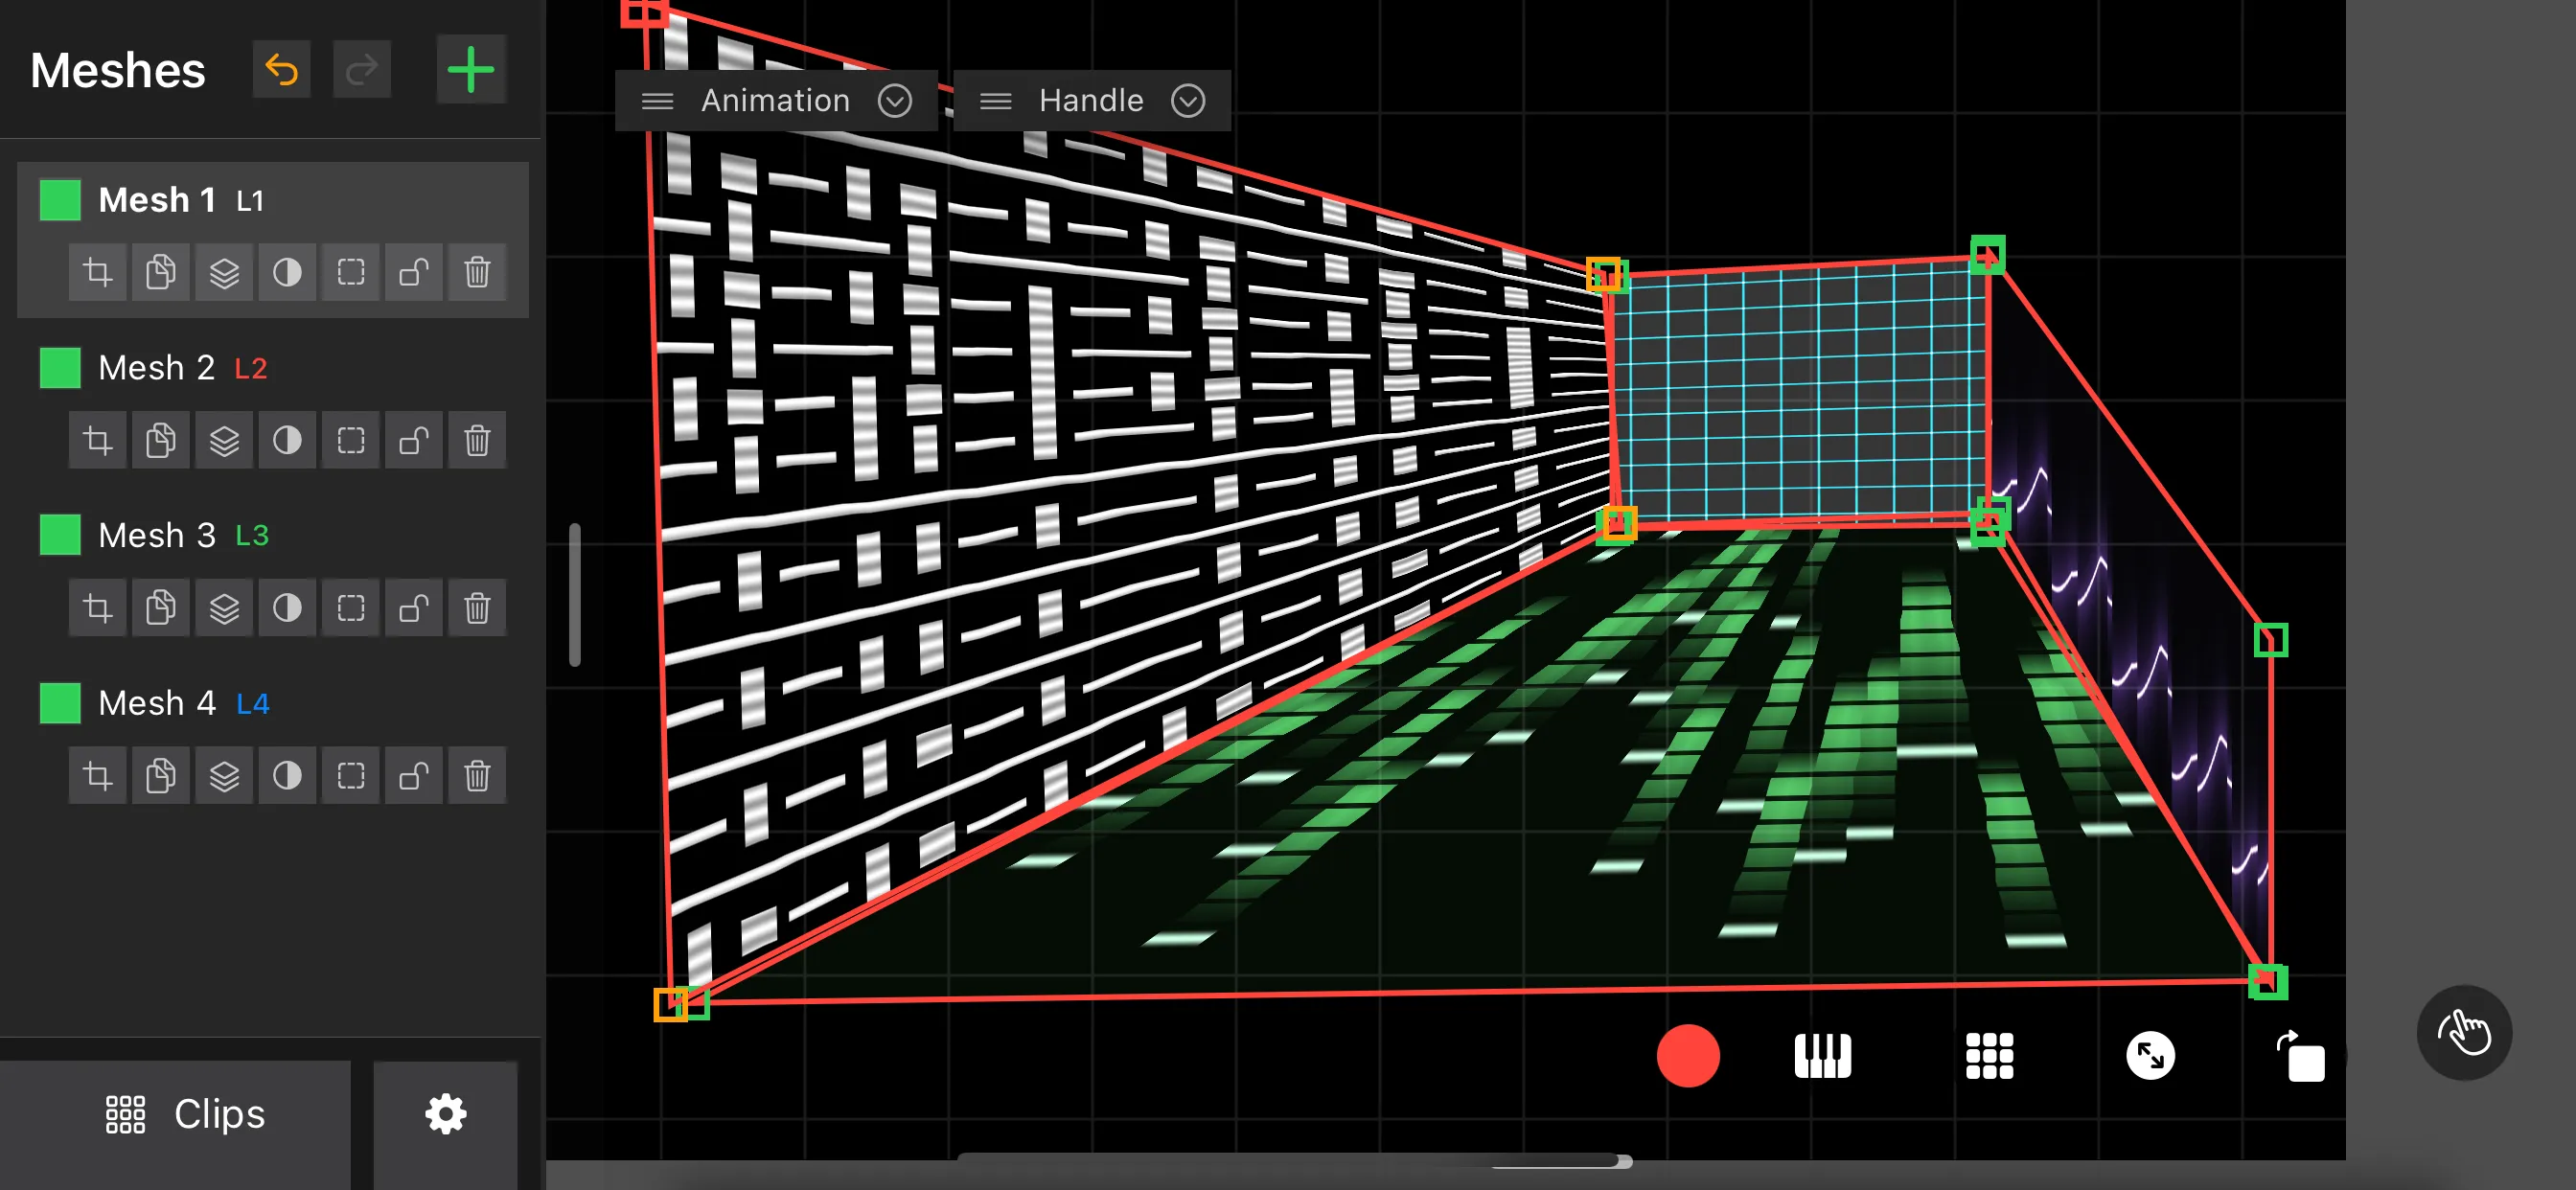Crop Mesh 4 with crop icon
Image resolution: width=2576 pixels, height=1190 pixels.
coord(97,775)
